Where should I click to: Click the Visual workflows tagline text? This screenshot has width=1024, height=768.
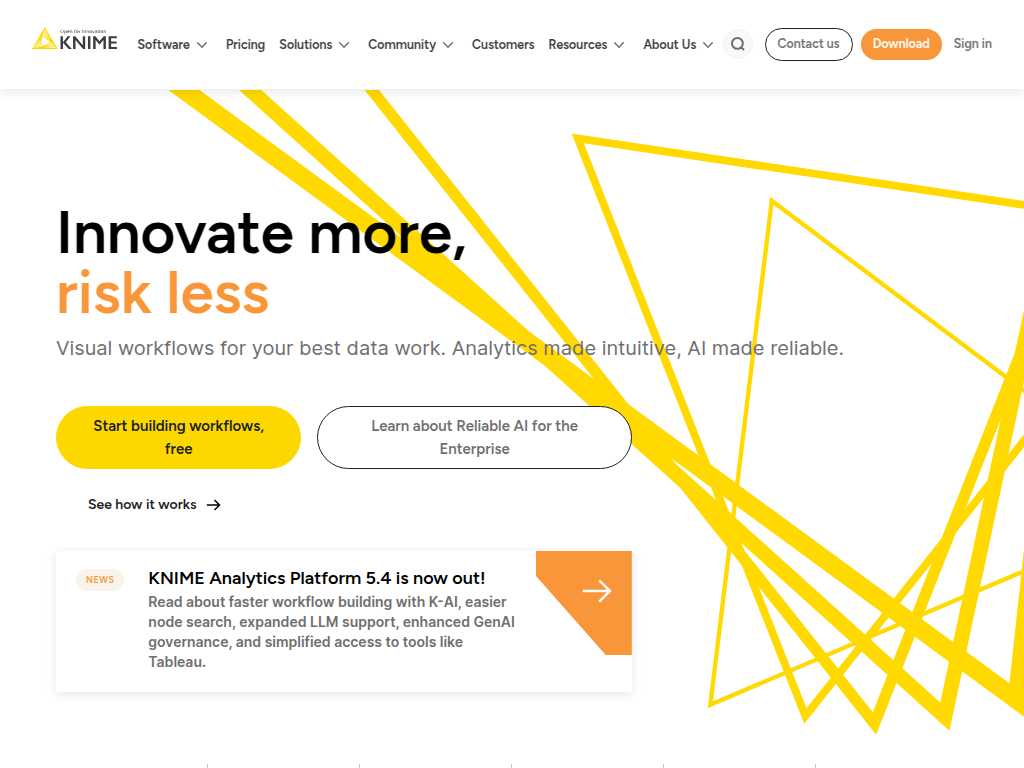[x=450, y=348]
